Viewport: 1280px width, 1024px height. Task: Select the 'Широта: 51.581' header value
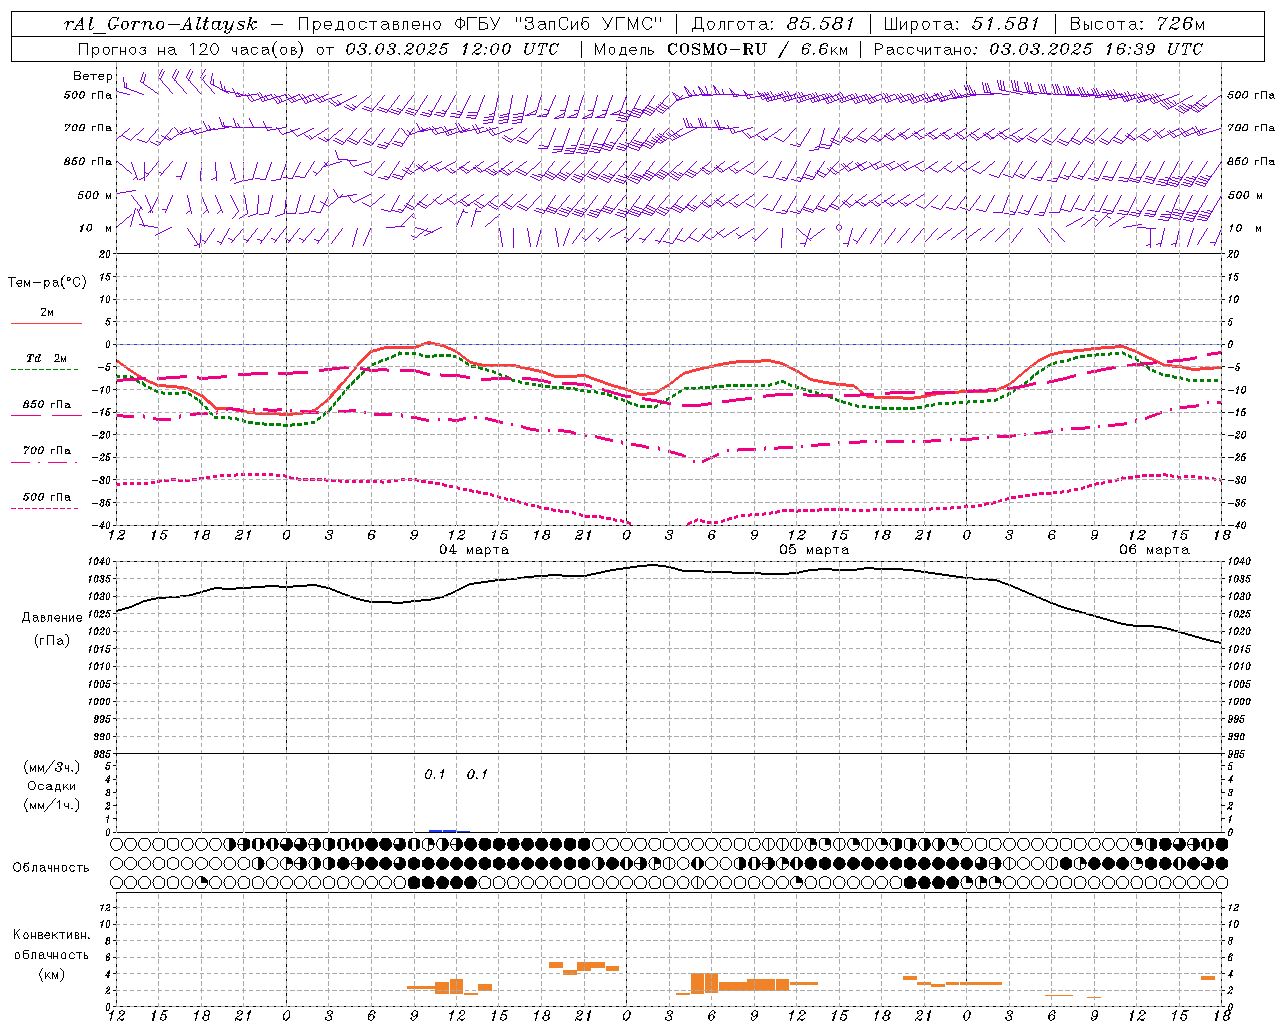coord(962,24)
